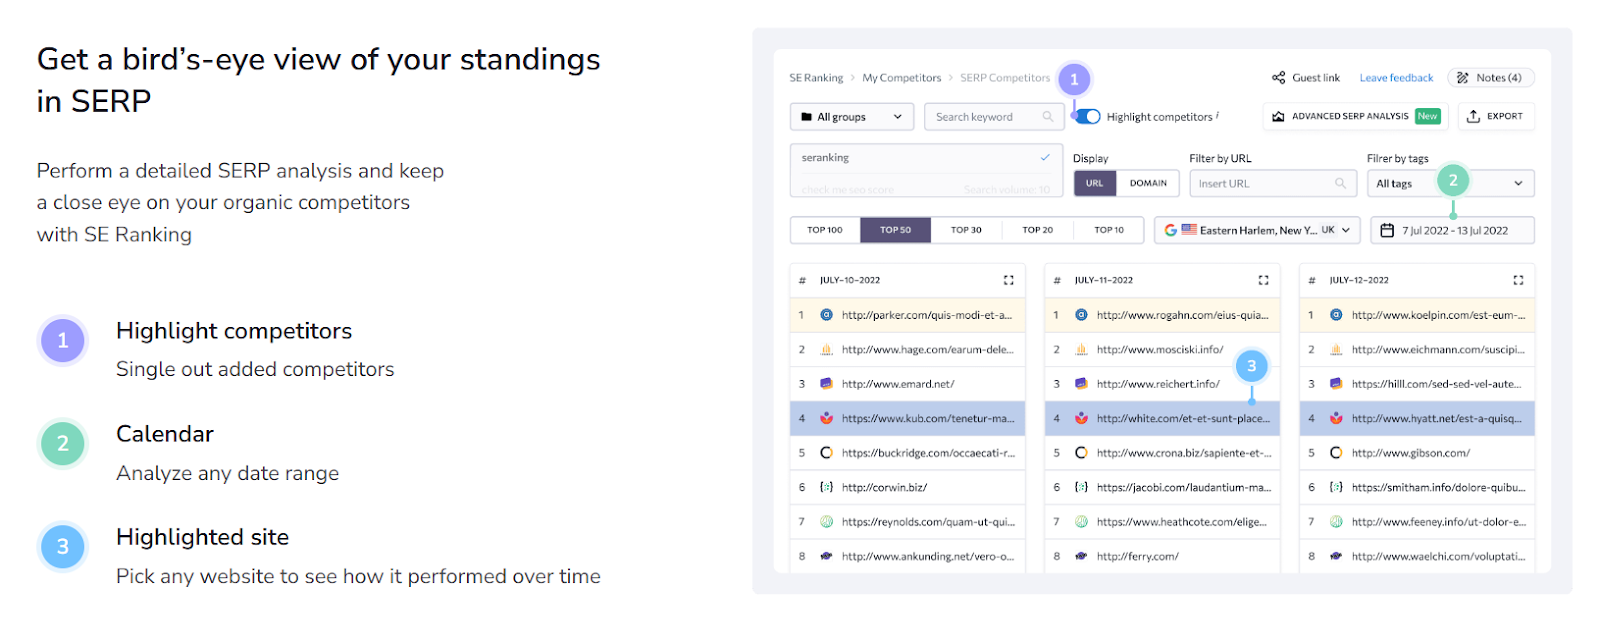Viewport: 1600px width, 644px height.
Task: Open Notes (4) panel
Action: click(1490, 77)
